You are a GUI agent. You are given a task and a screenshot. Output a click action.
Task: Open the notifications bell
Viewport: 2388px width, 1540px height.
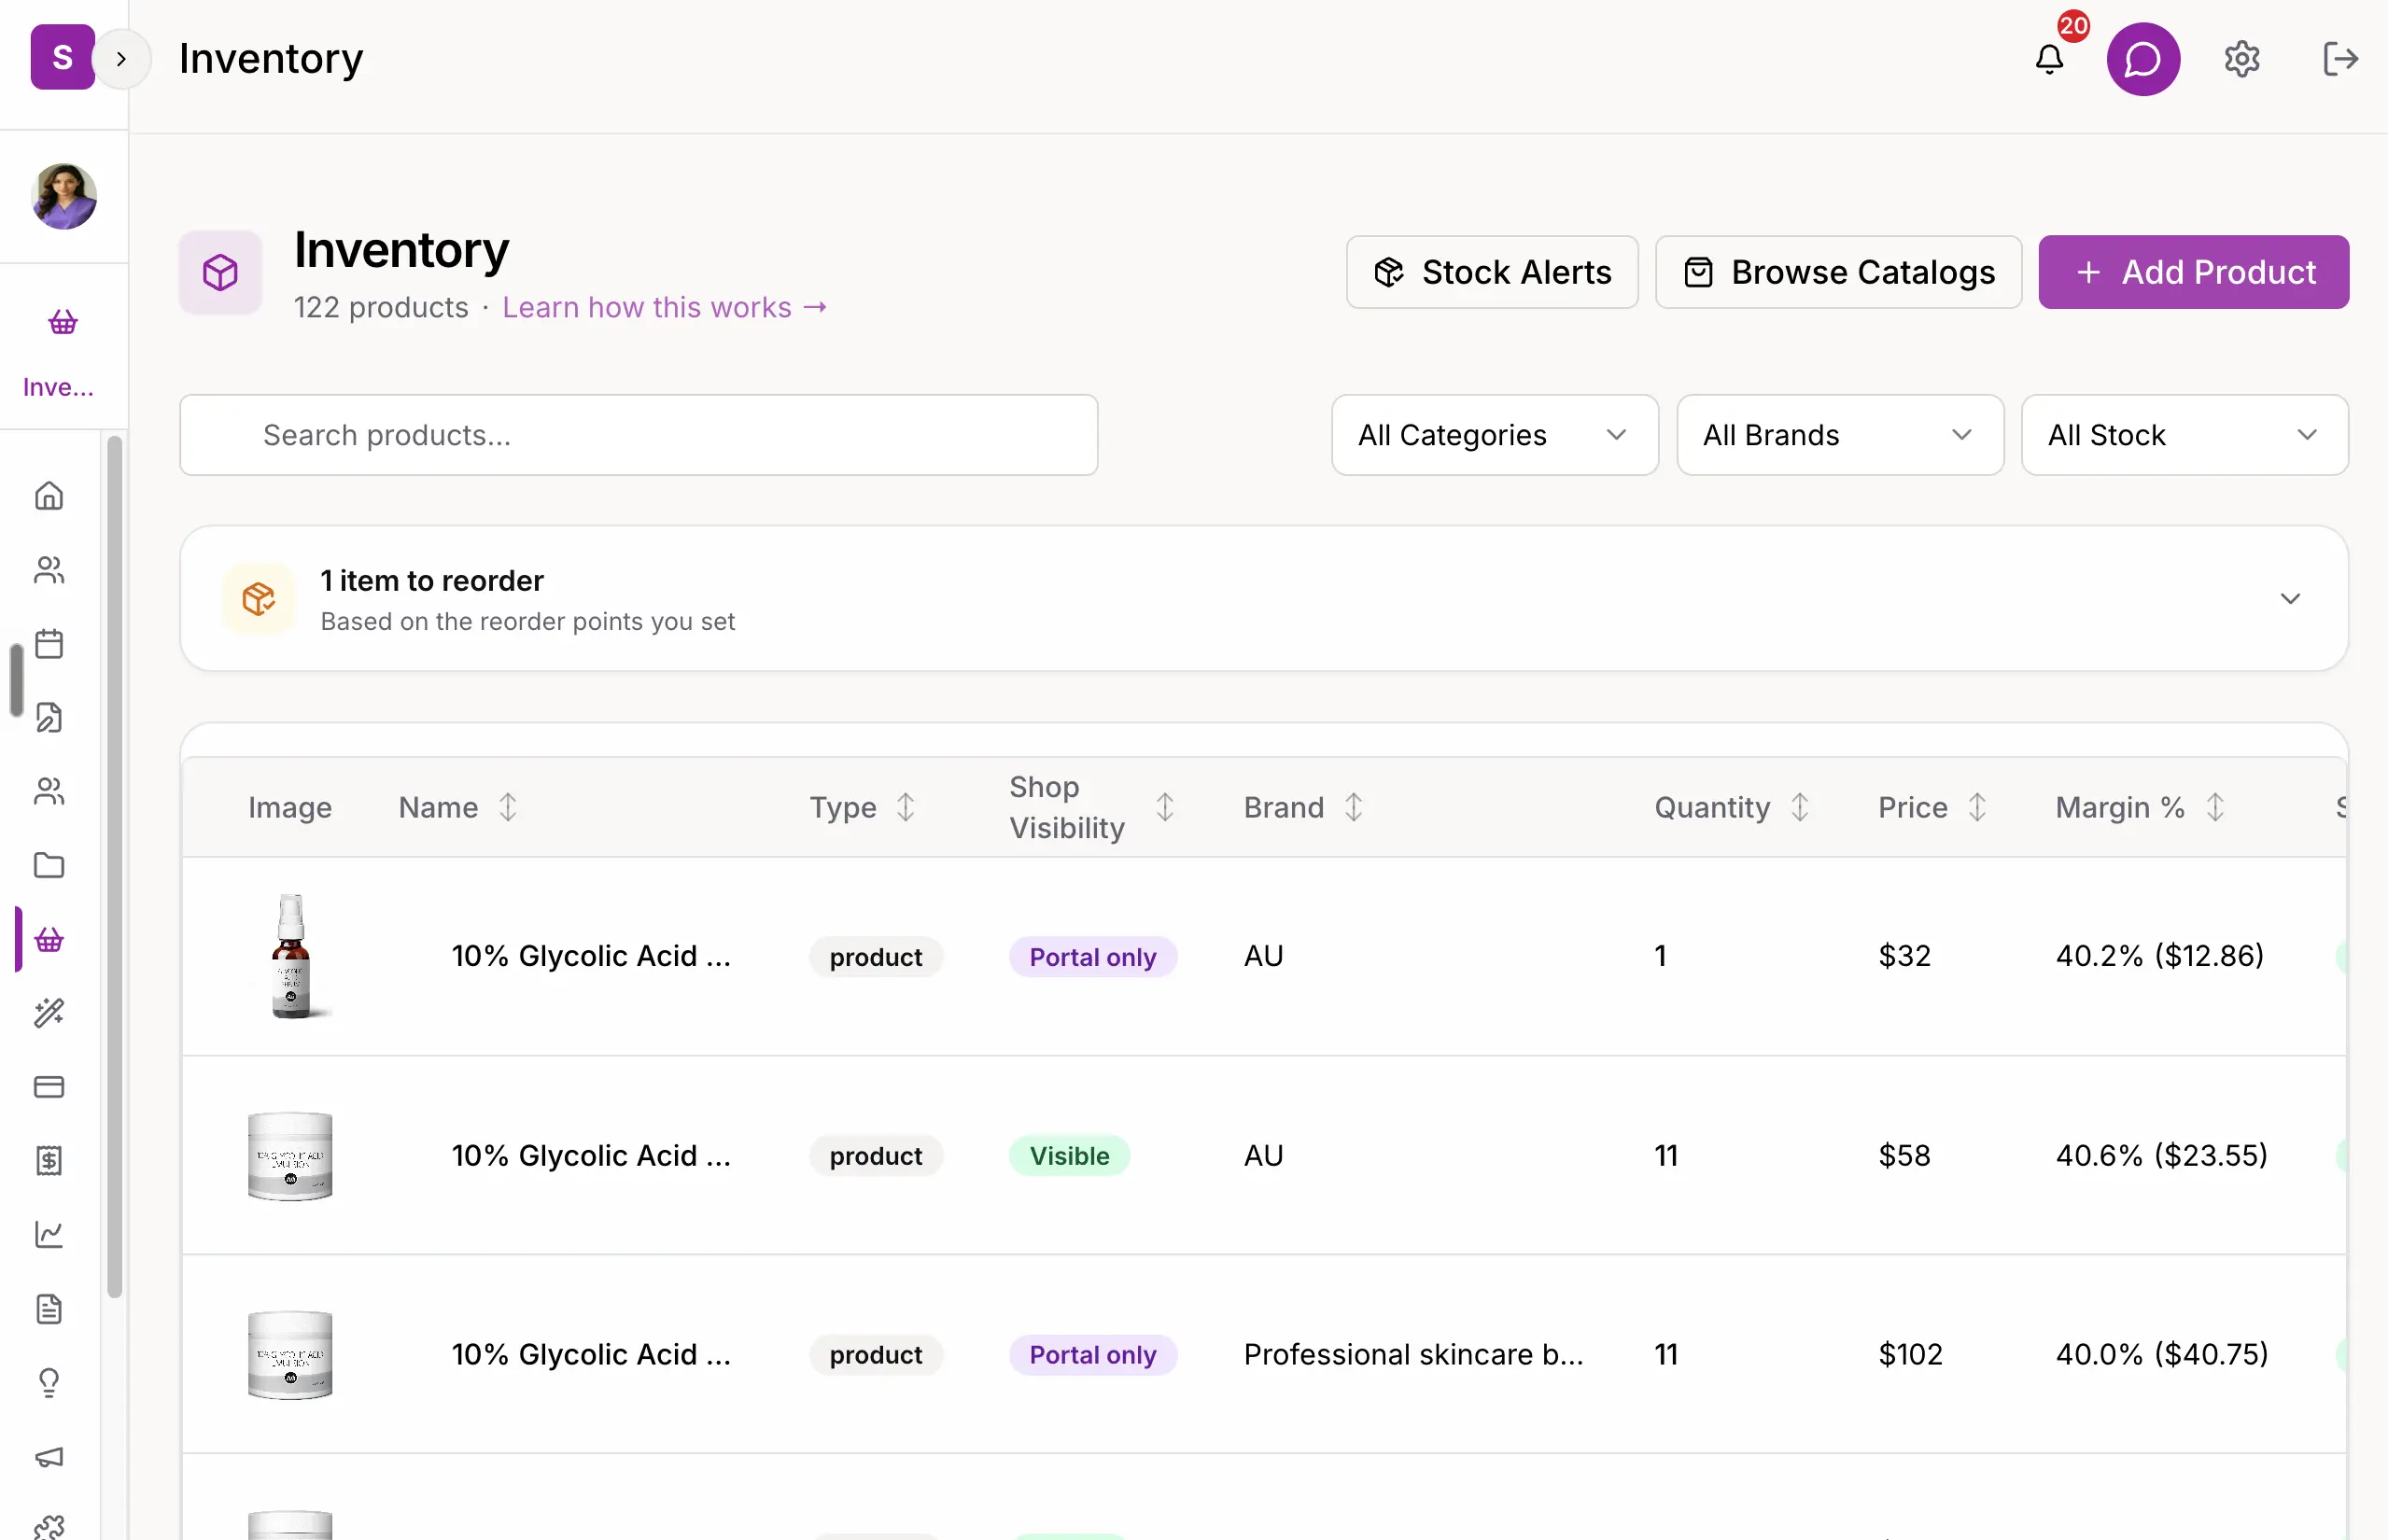click(2049, 59)
